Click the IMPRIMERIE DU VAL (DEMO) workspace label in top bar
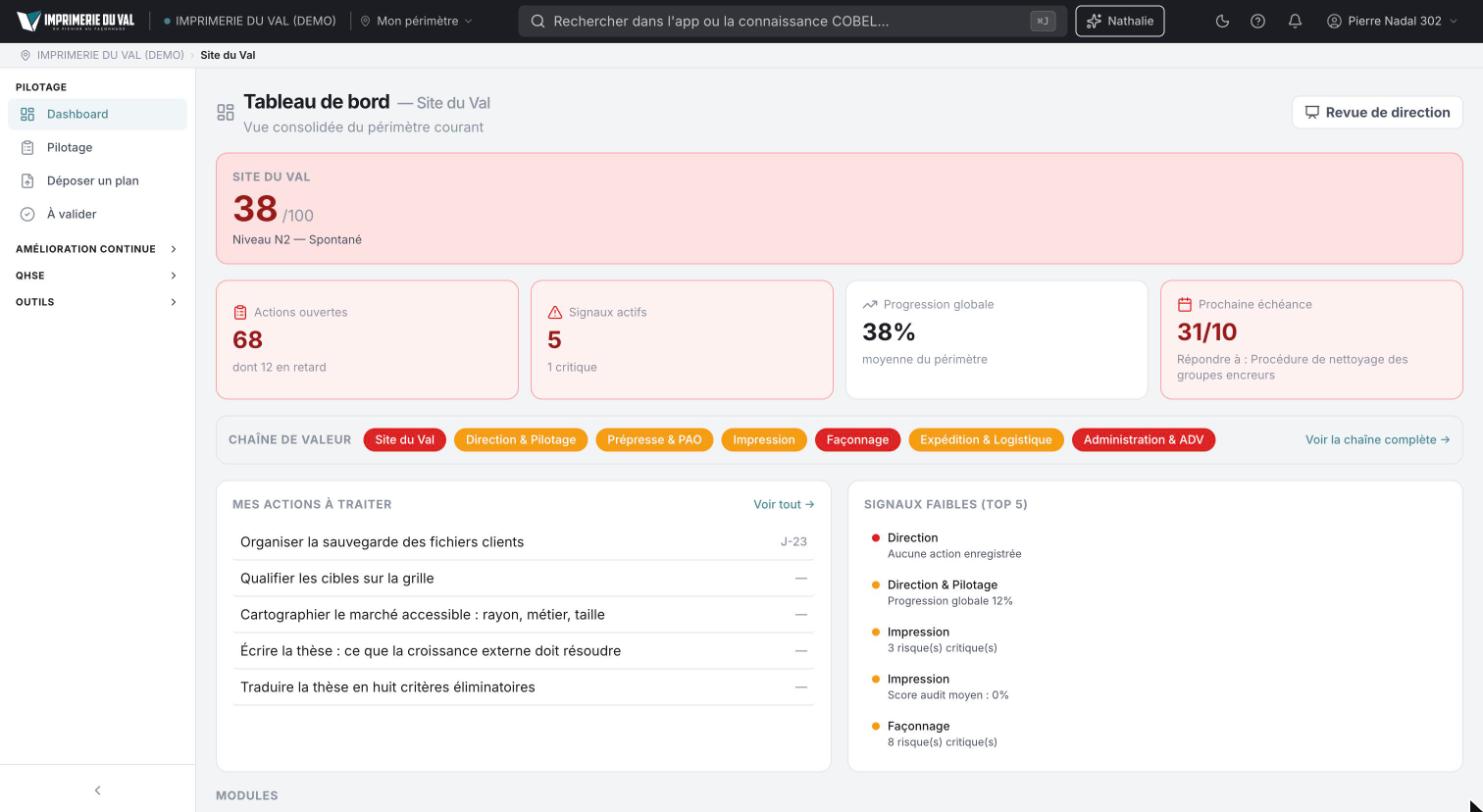The image size is (1483, 812). pyautogui.click(x=255, y=21)
